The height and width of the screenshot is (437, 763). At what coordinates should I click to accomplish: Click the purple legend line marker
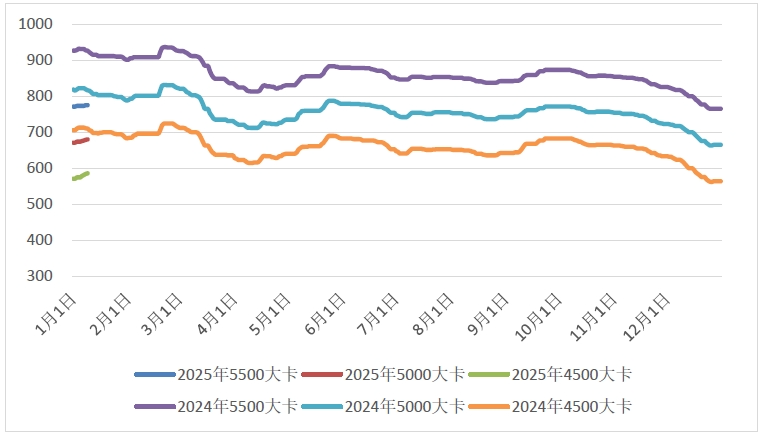[x=153, y=406]
